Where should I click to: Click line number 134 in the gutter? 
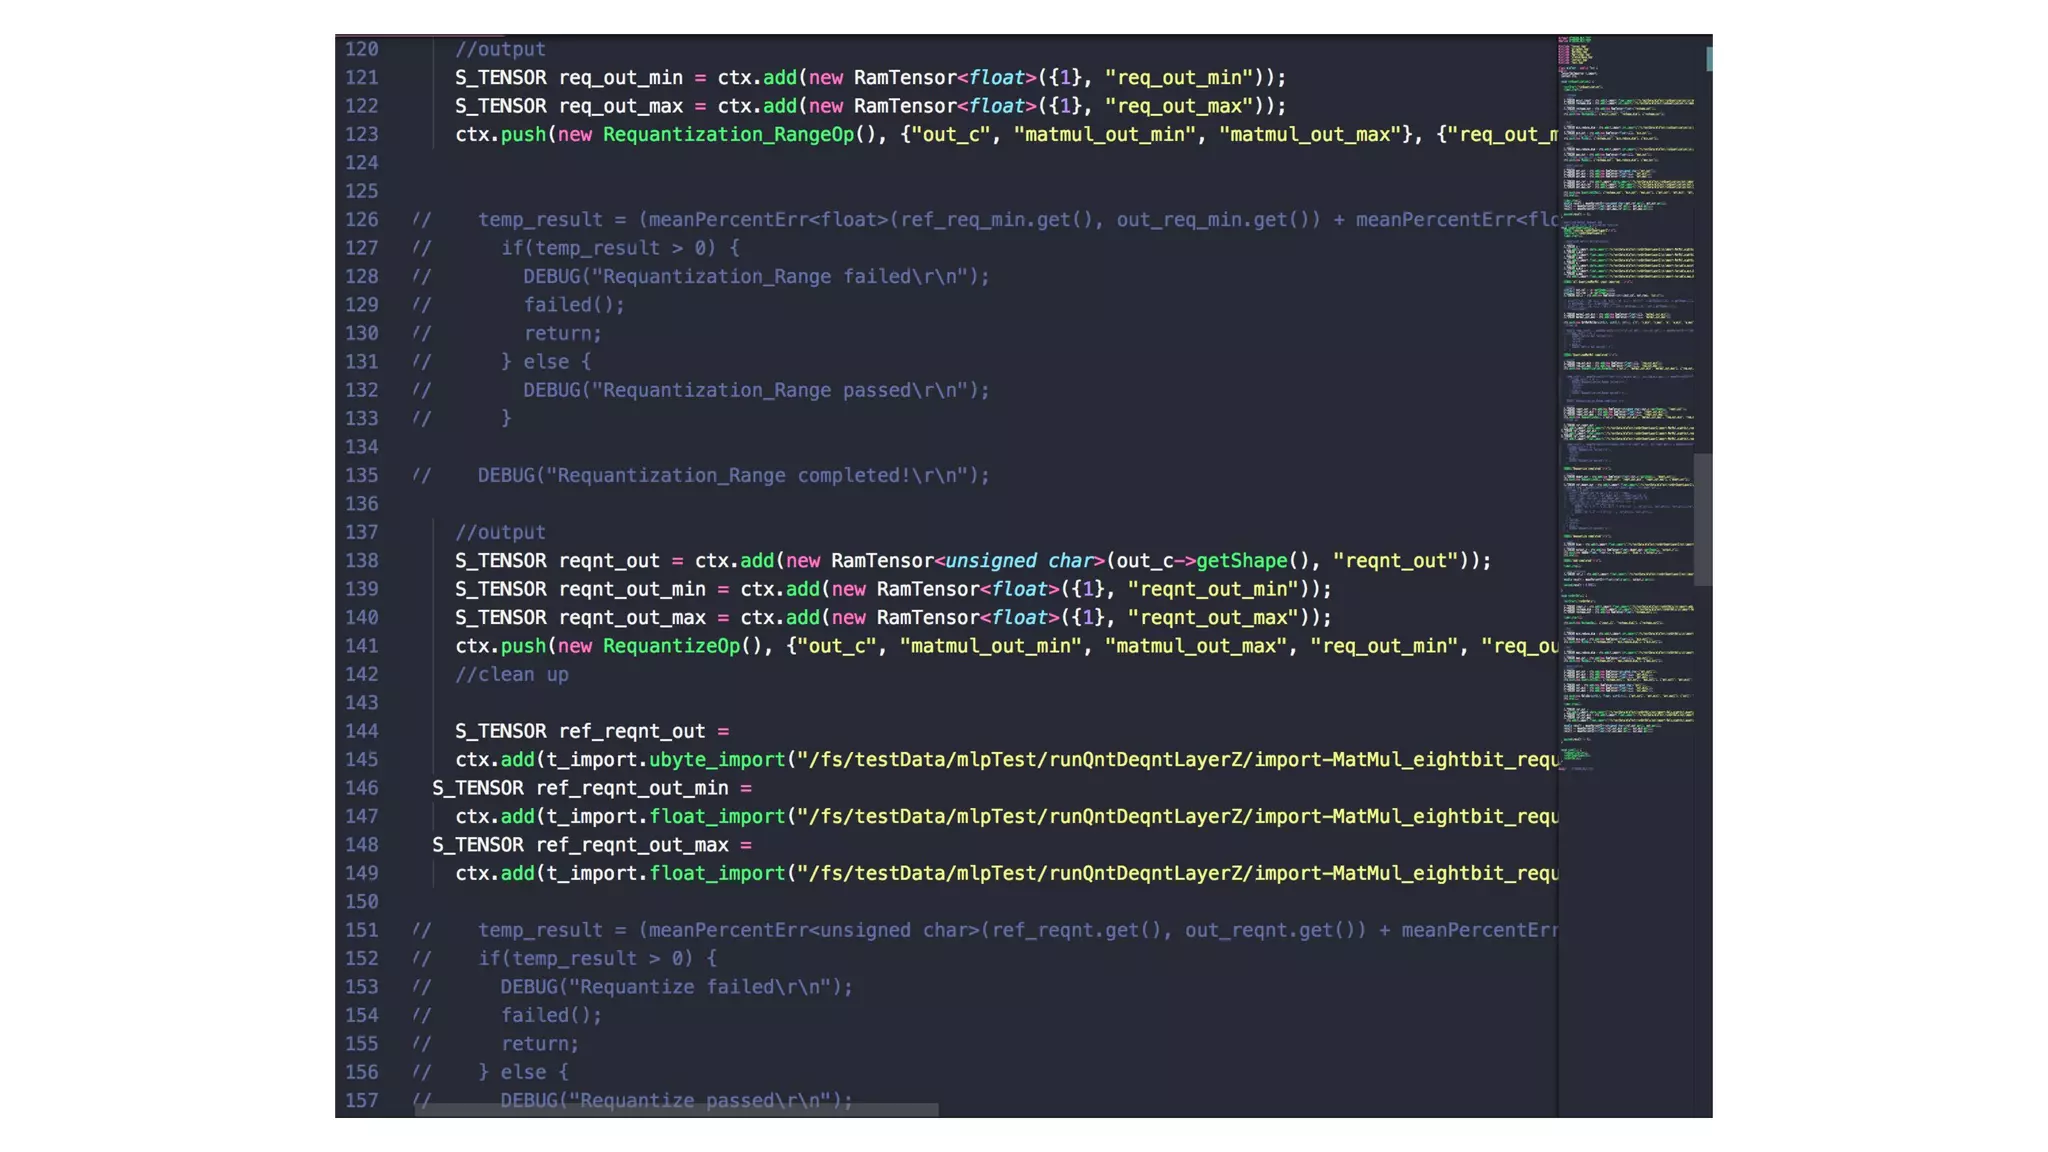click(362, 447)
